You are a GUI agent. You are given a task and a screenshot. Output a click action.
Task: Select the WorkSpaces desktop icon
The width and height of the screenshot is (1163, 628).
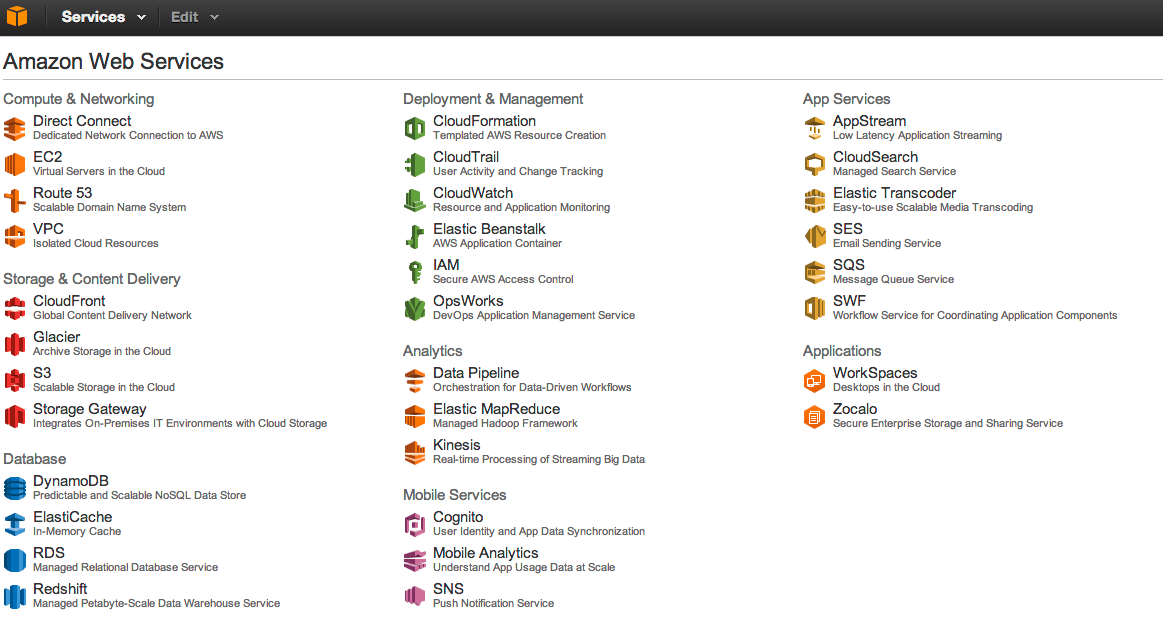click(815, 380)
